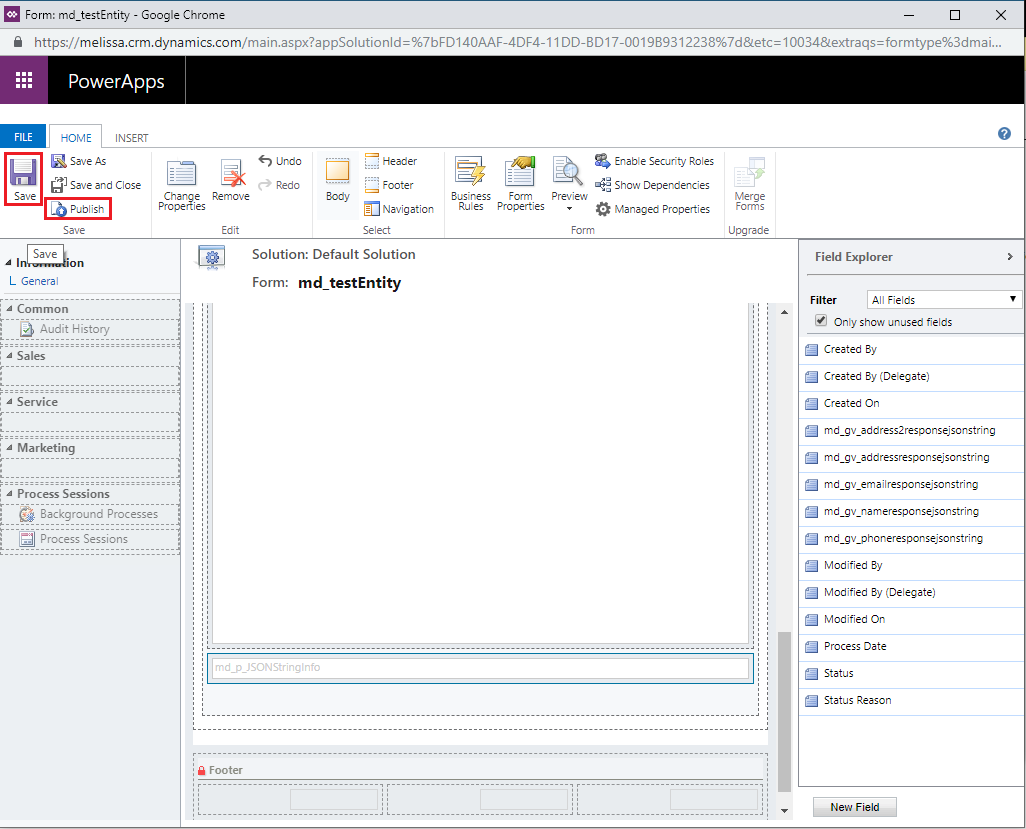Open the FILE menu tab
The height and width of the screenshot is (829, 1026).
pos(23,137)
